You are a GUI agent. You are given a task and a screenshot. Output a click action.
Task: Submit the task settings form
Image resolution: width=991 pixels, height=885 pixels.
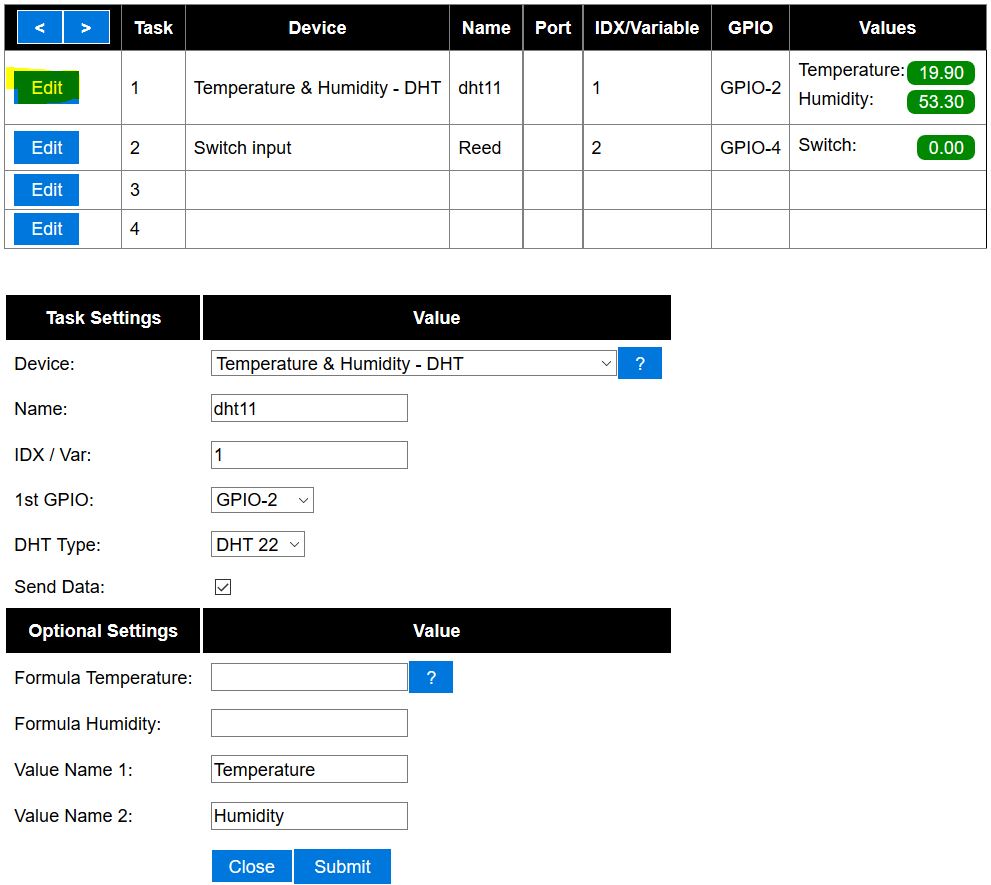pos(342,867)
